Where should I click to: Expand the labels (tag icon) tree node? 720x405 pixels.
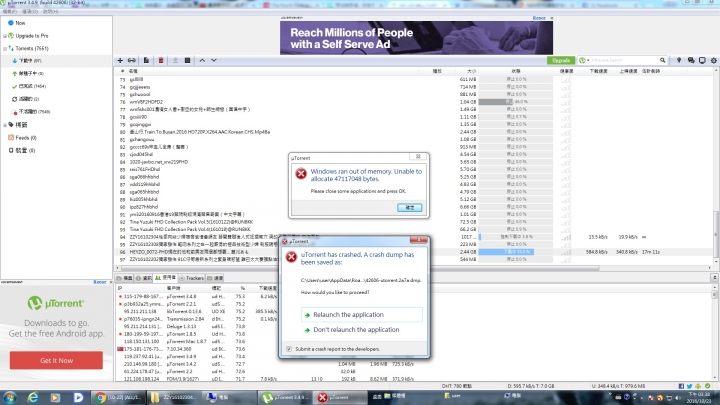pyautogui.click(x=5, y=125)
